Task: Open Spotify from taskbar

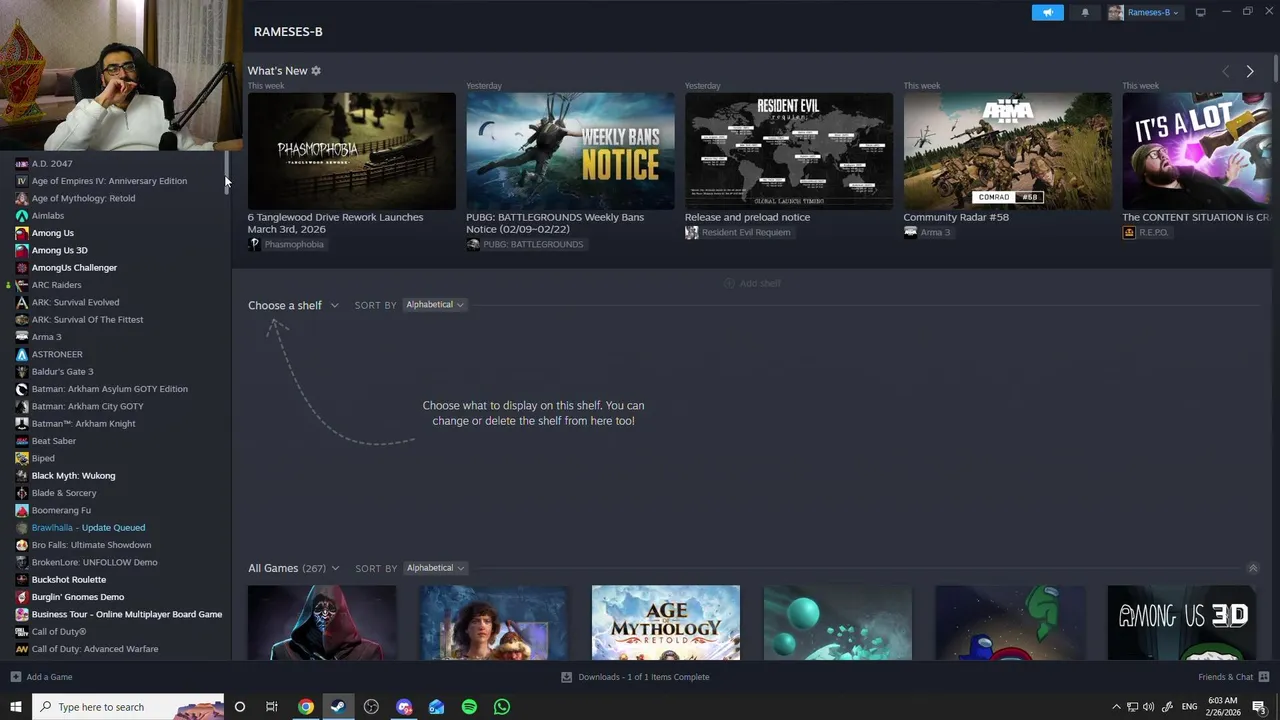Action: click(469, 707)
